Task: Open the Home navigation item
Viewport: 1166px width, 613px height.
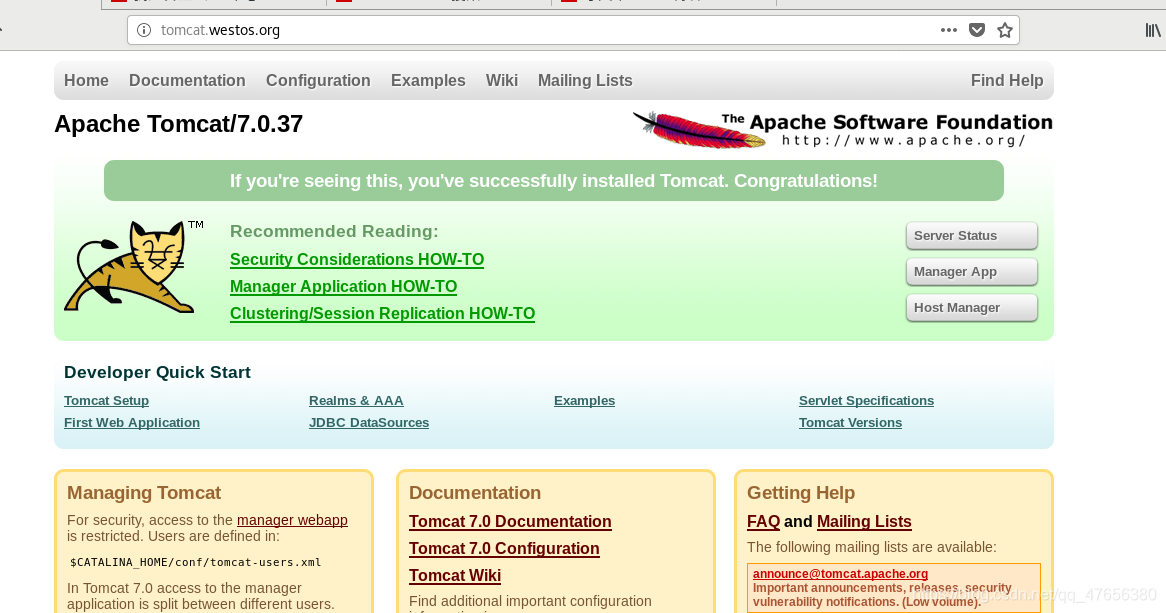Action: click(86, 80)
